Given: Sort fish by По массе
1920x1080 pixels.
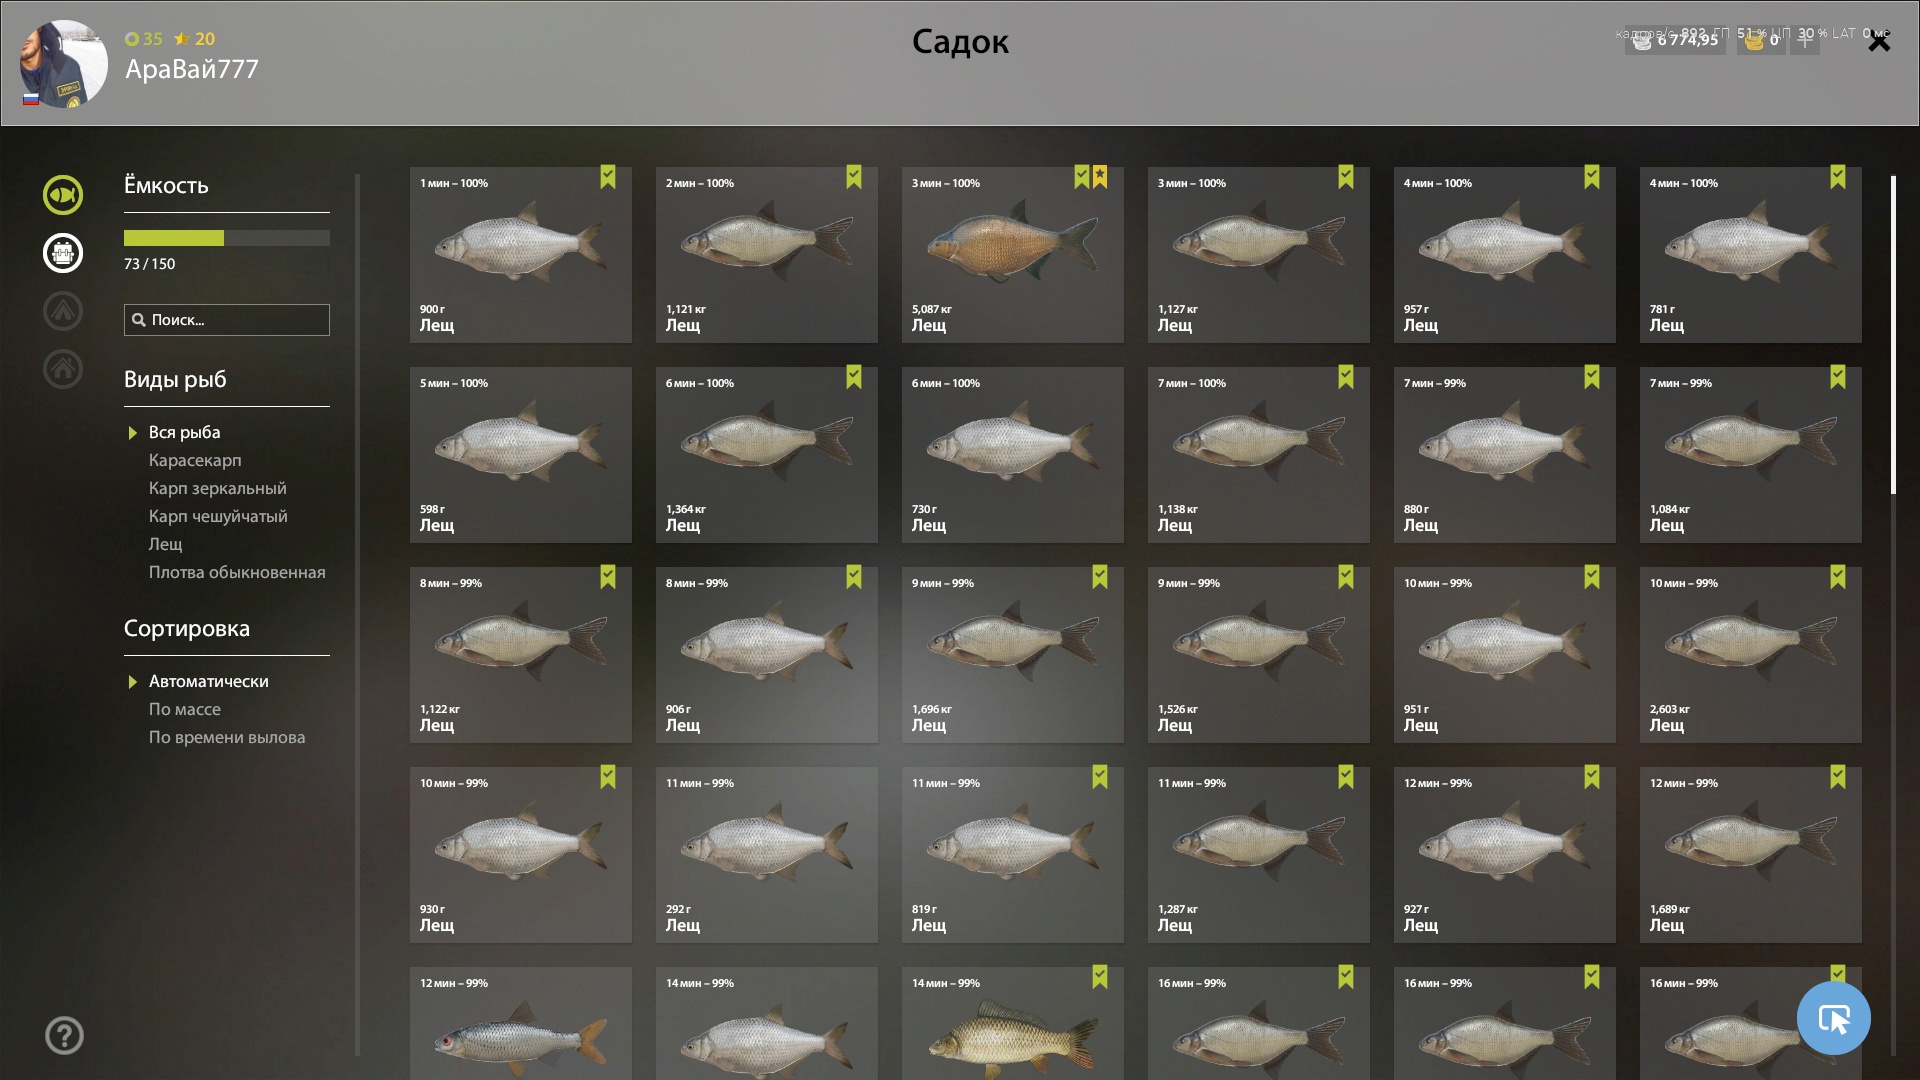Looking at the screenshot, I should pyautogui.click(x=185, y=709).
